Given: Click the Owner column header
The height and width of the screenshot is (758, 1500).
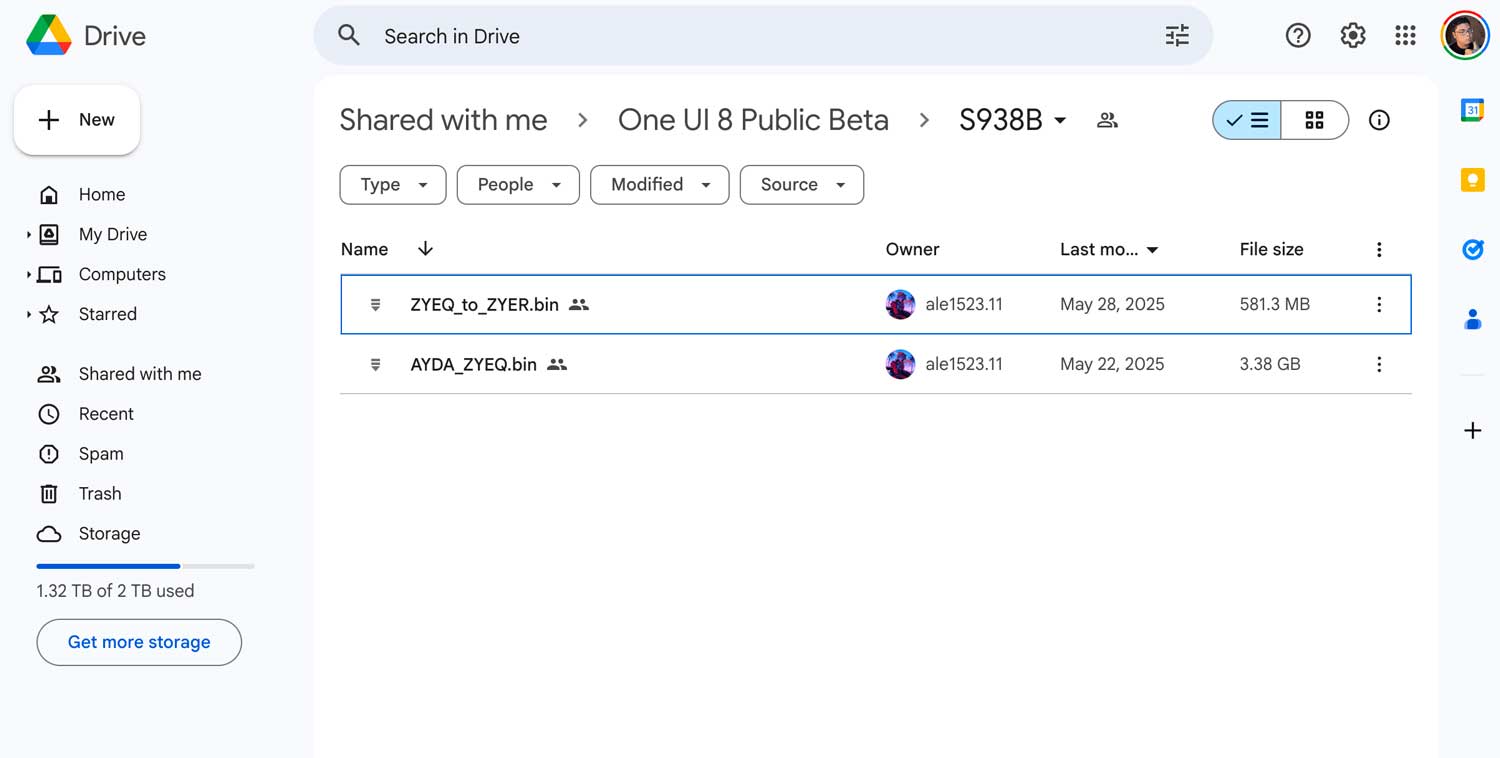Looking at the screenshot, I should point(912,250).
